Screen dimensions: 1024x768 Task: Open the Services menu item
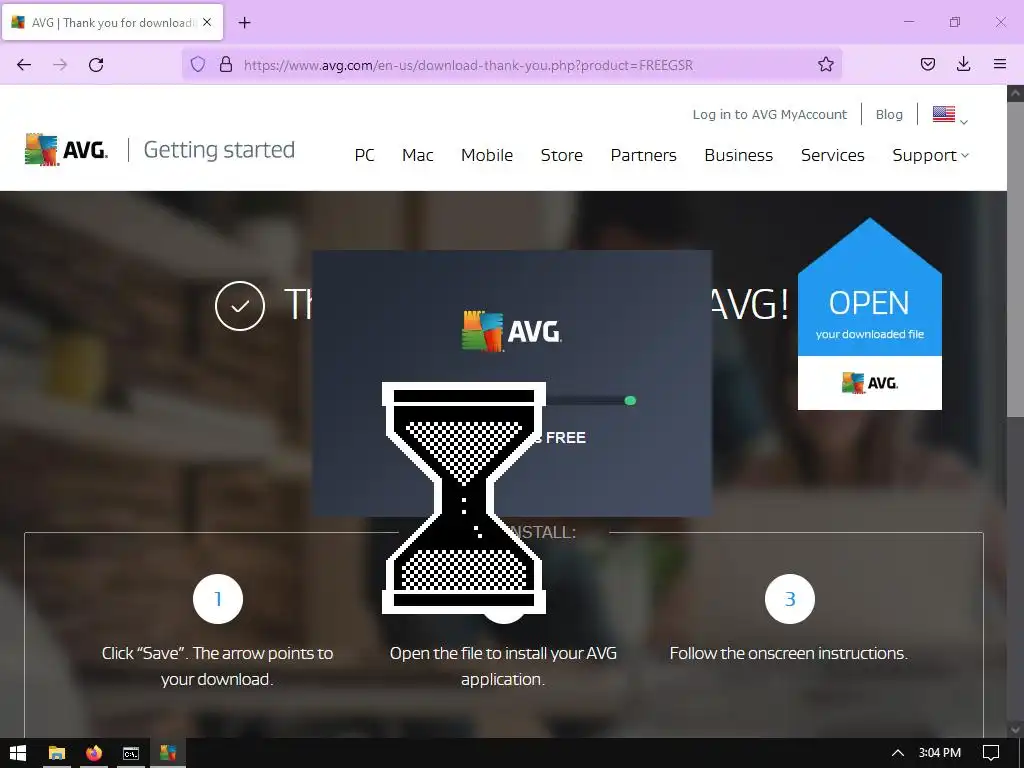click(833, 155)
